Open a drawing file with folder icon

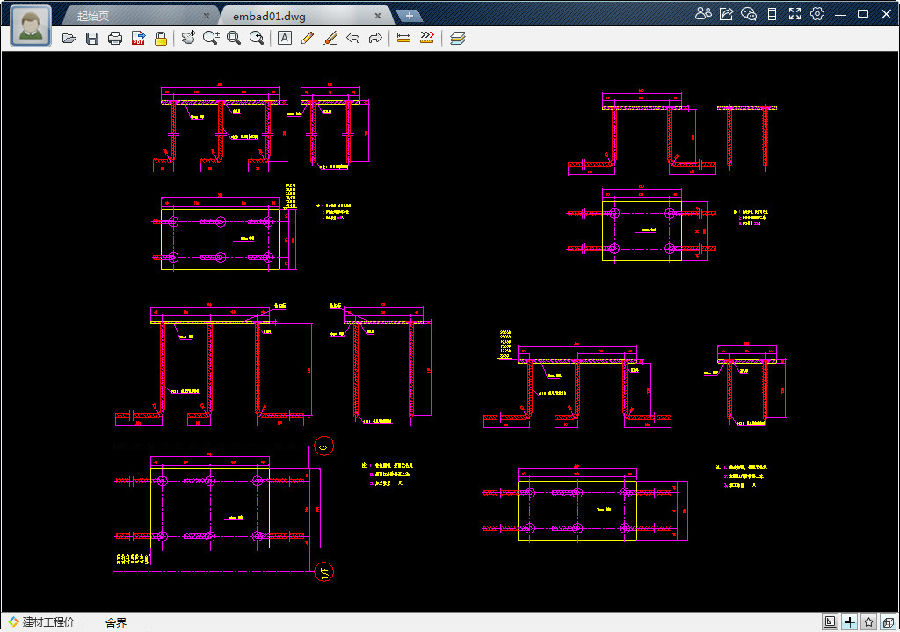(69, 38)
